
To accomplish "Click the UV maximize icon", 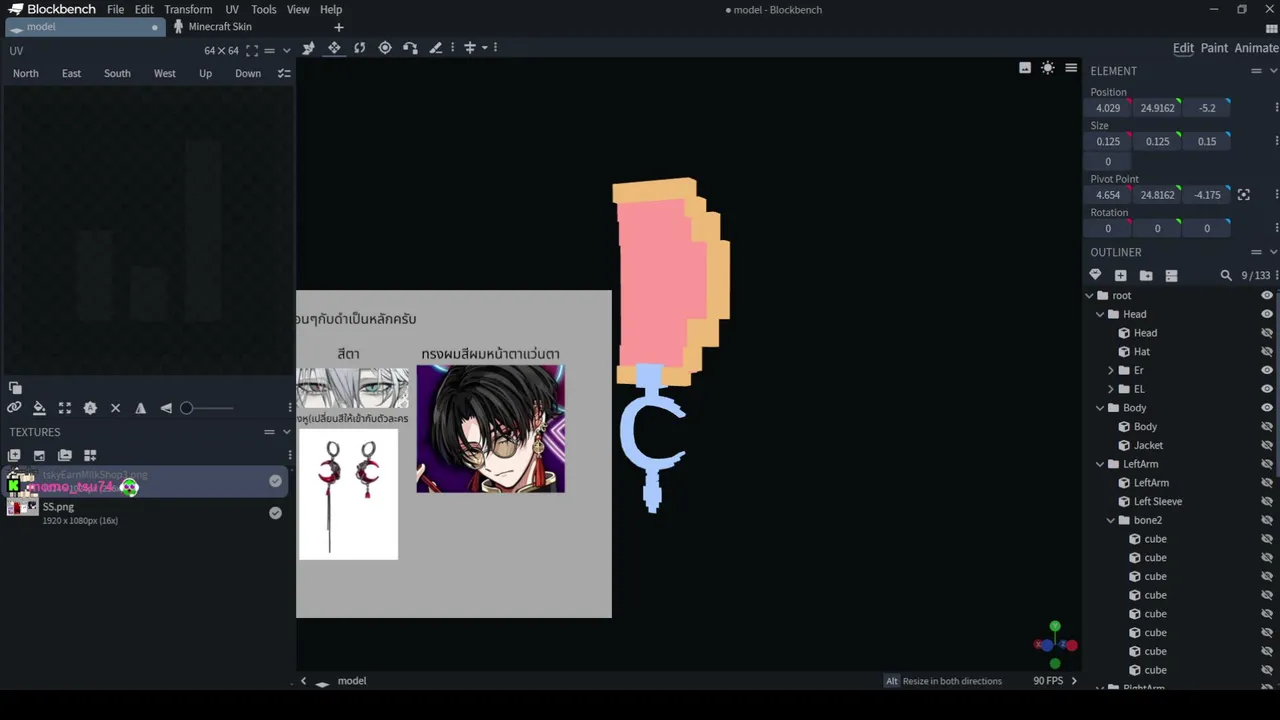I will click(252, 51).
